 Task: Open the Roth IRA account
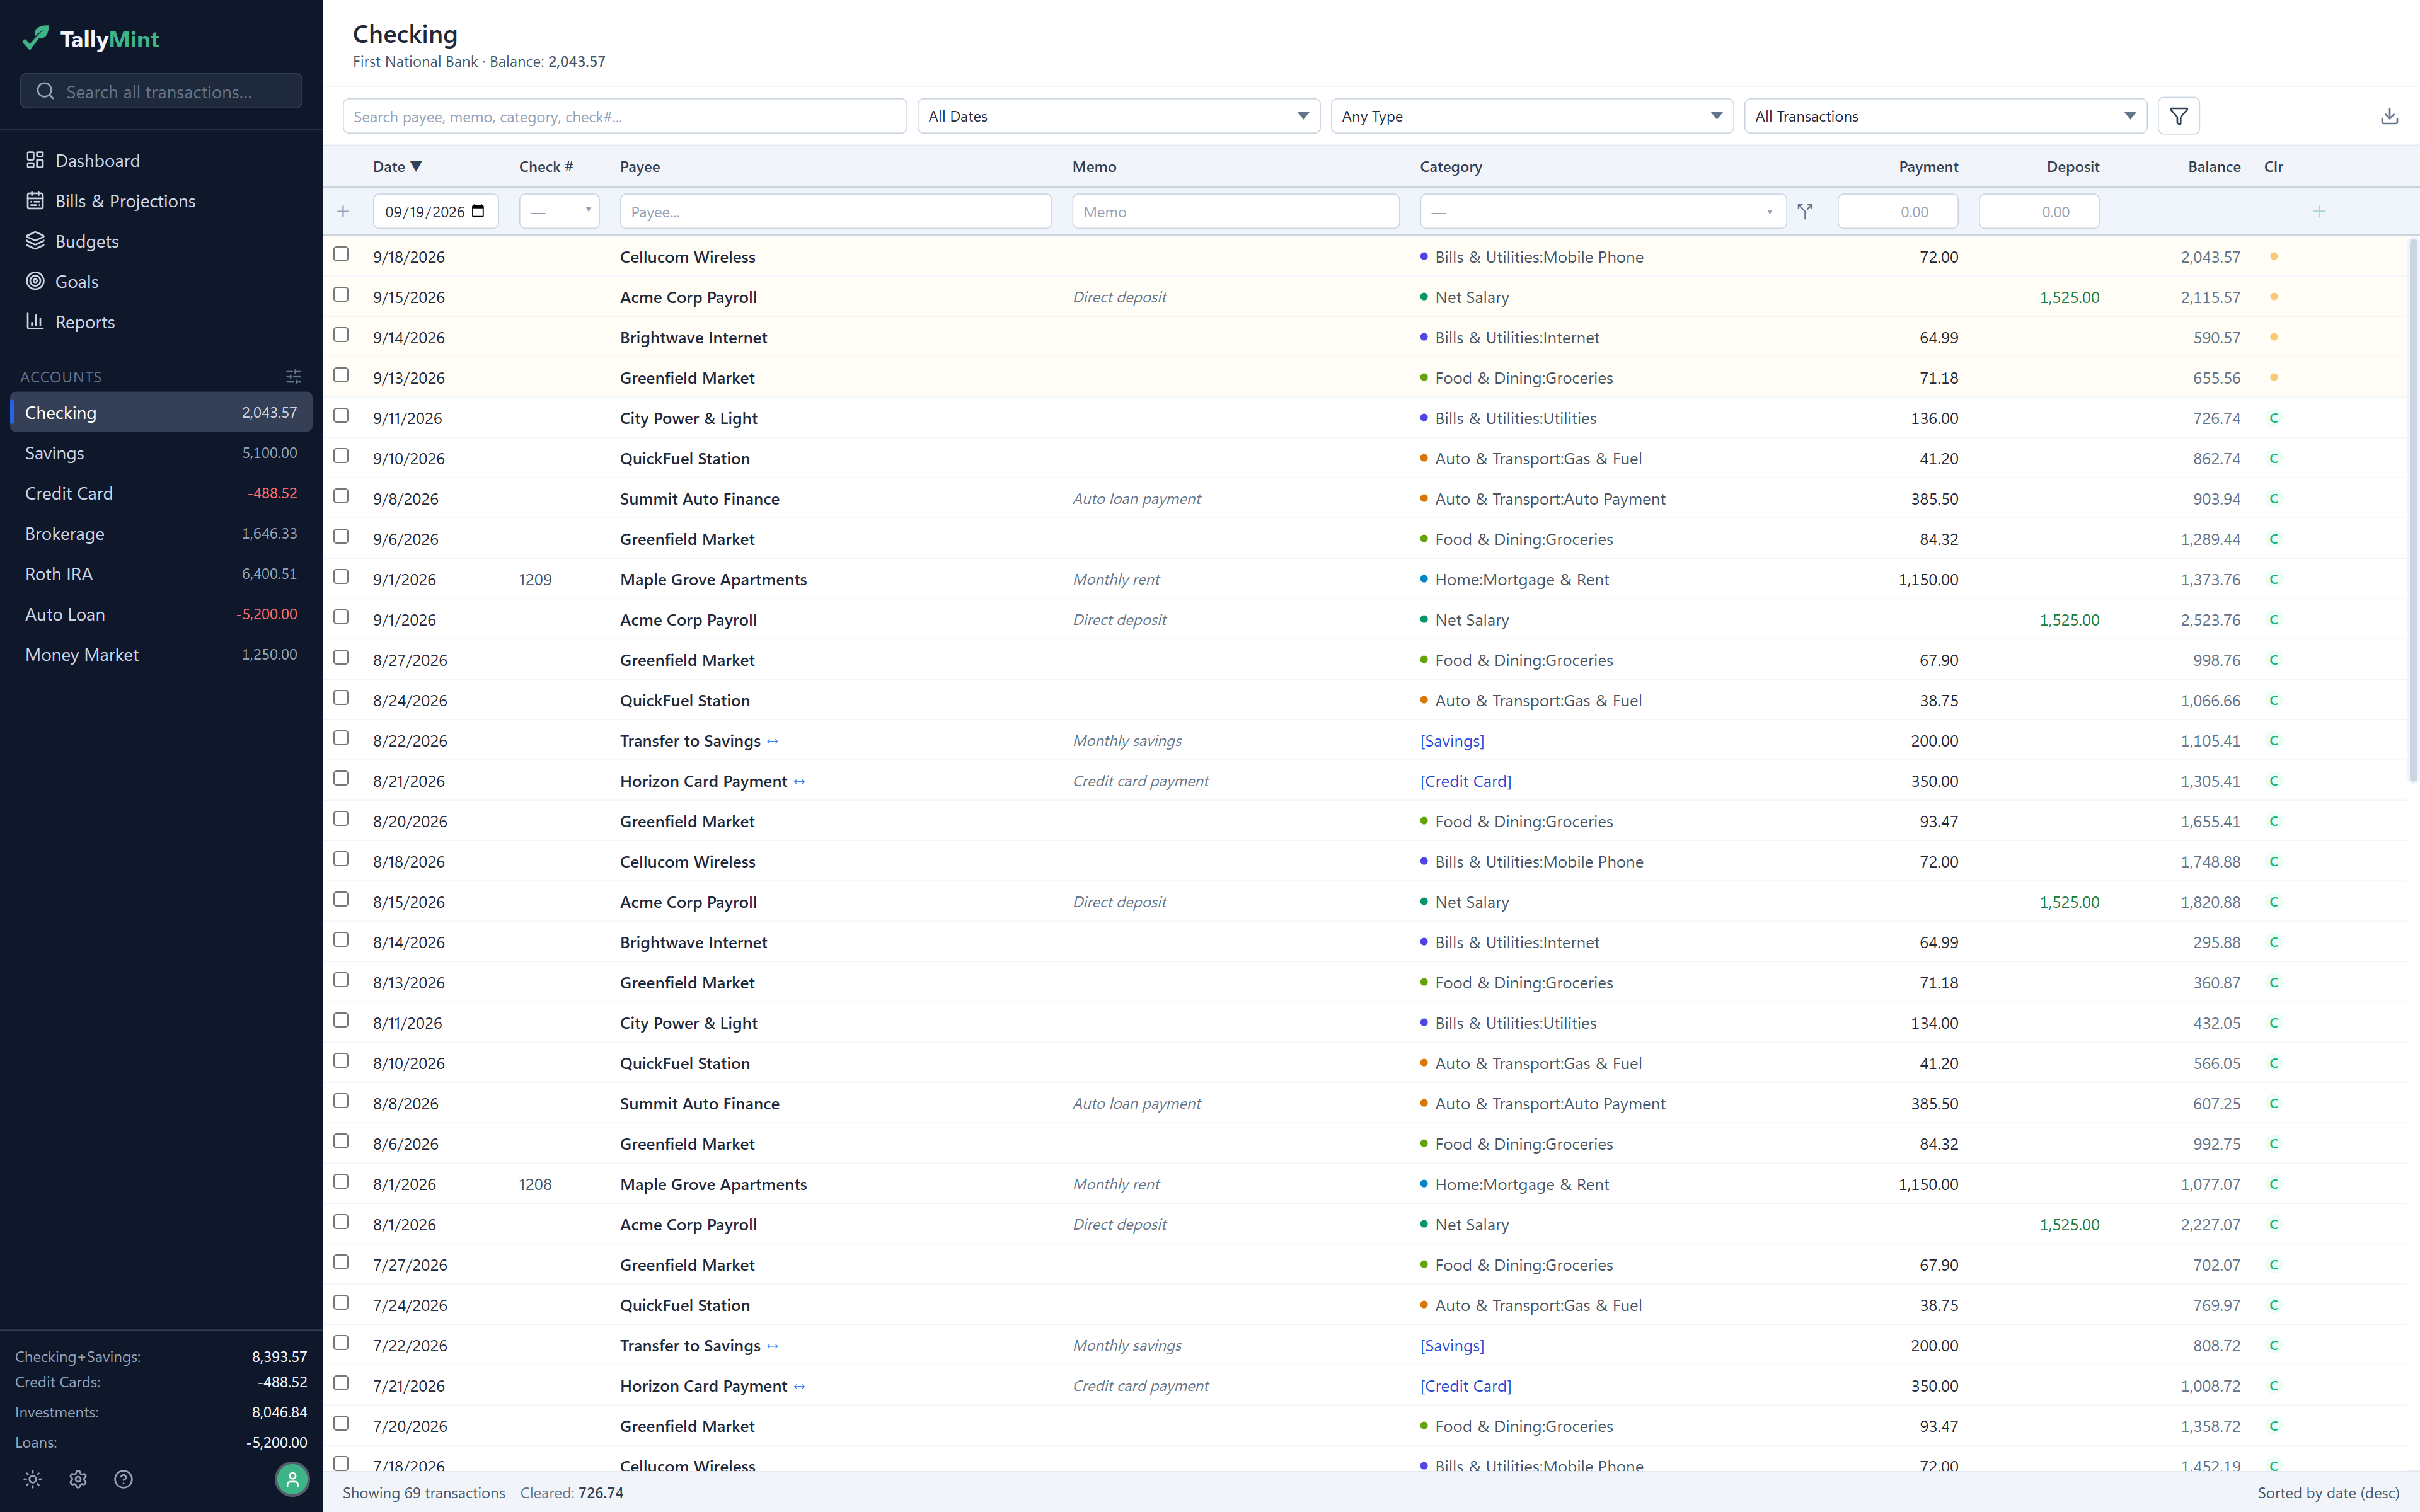pyautogui.click(x=161, y=574)
